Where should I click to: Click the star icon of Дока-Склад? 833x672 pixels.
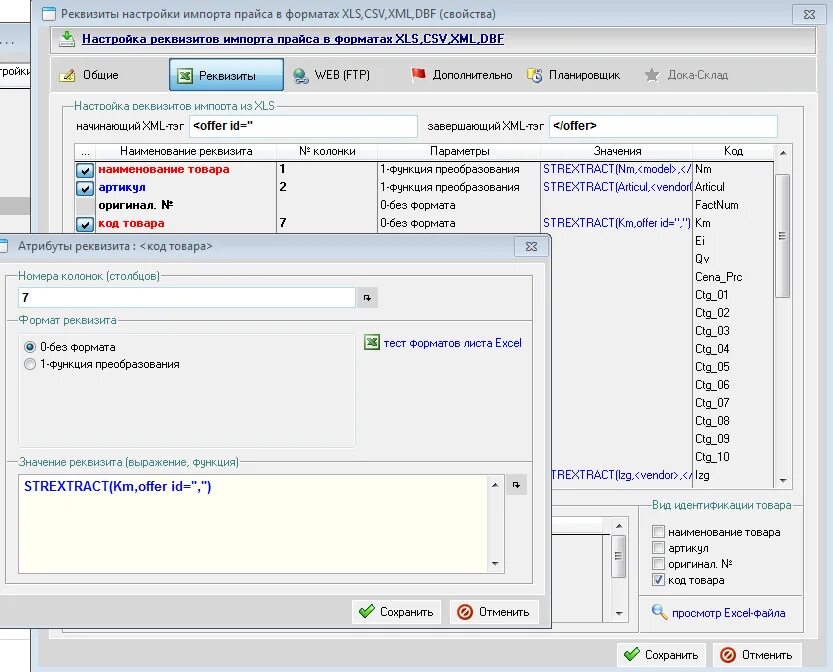click(x=651, y=75)
